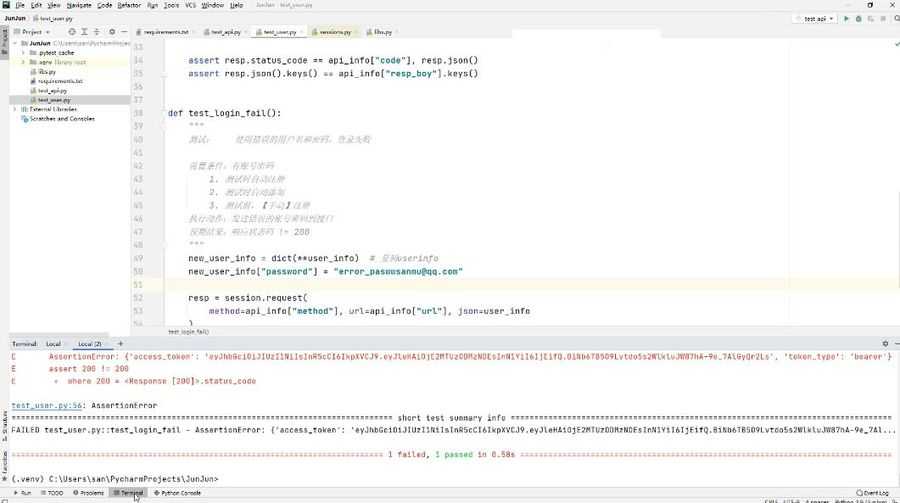Screen dimensions: 900x503
Task: Select the Local (2) terminal tab
Action: click(x=90, y=344)
